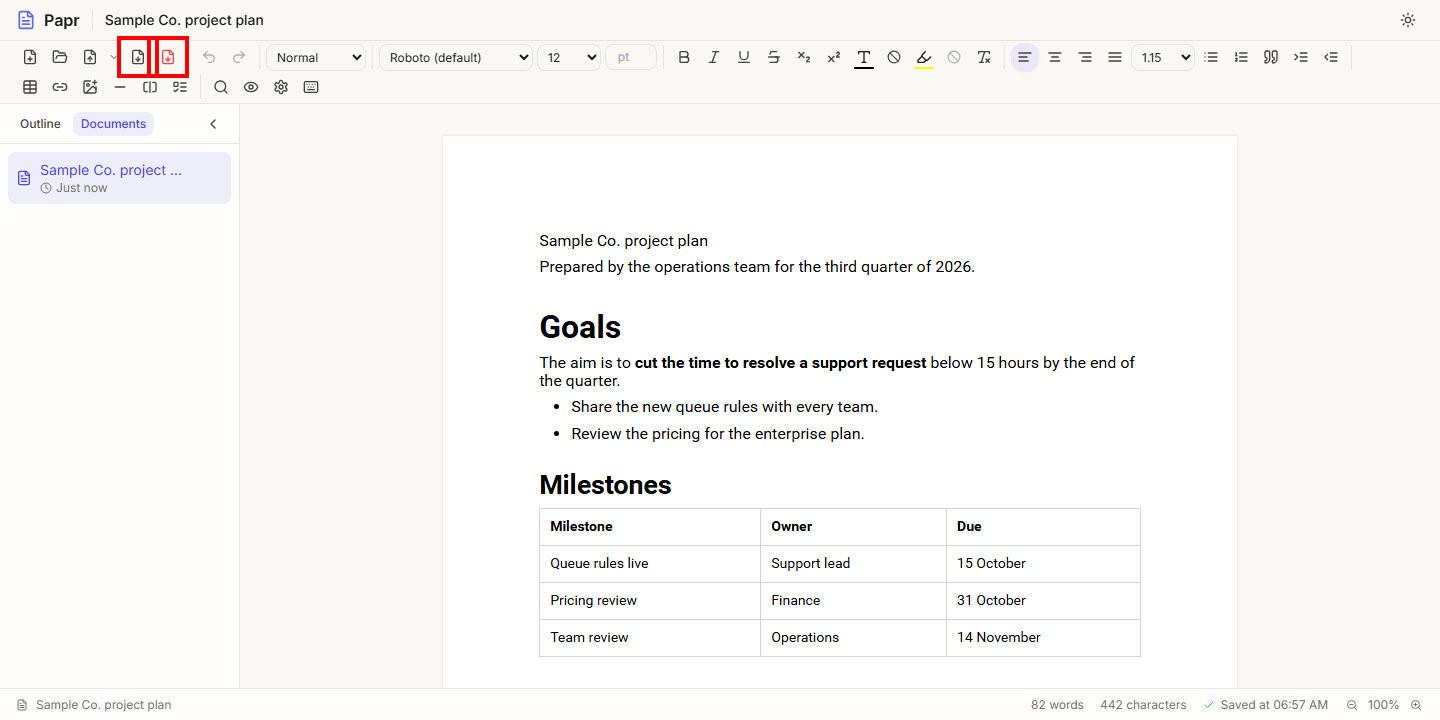The height and width of the screenshot is (720, 1440).
Task: Open the Roboto (default) font dropdown
Action: coord(456,57)
